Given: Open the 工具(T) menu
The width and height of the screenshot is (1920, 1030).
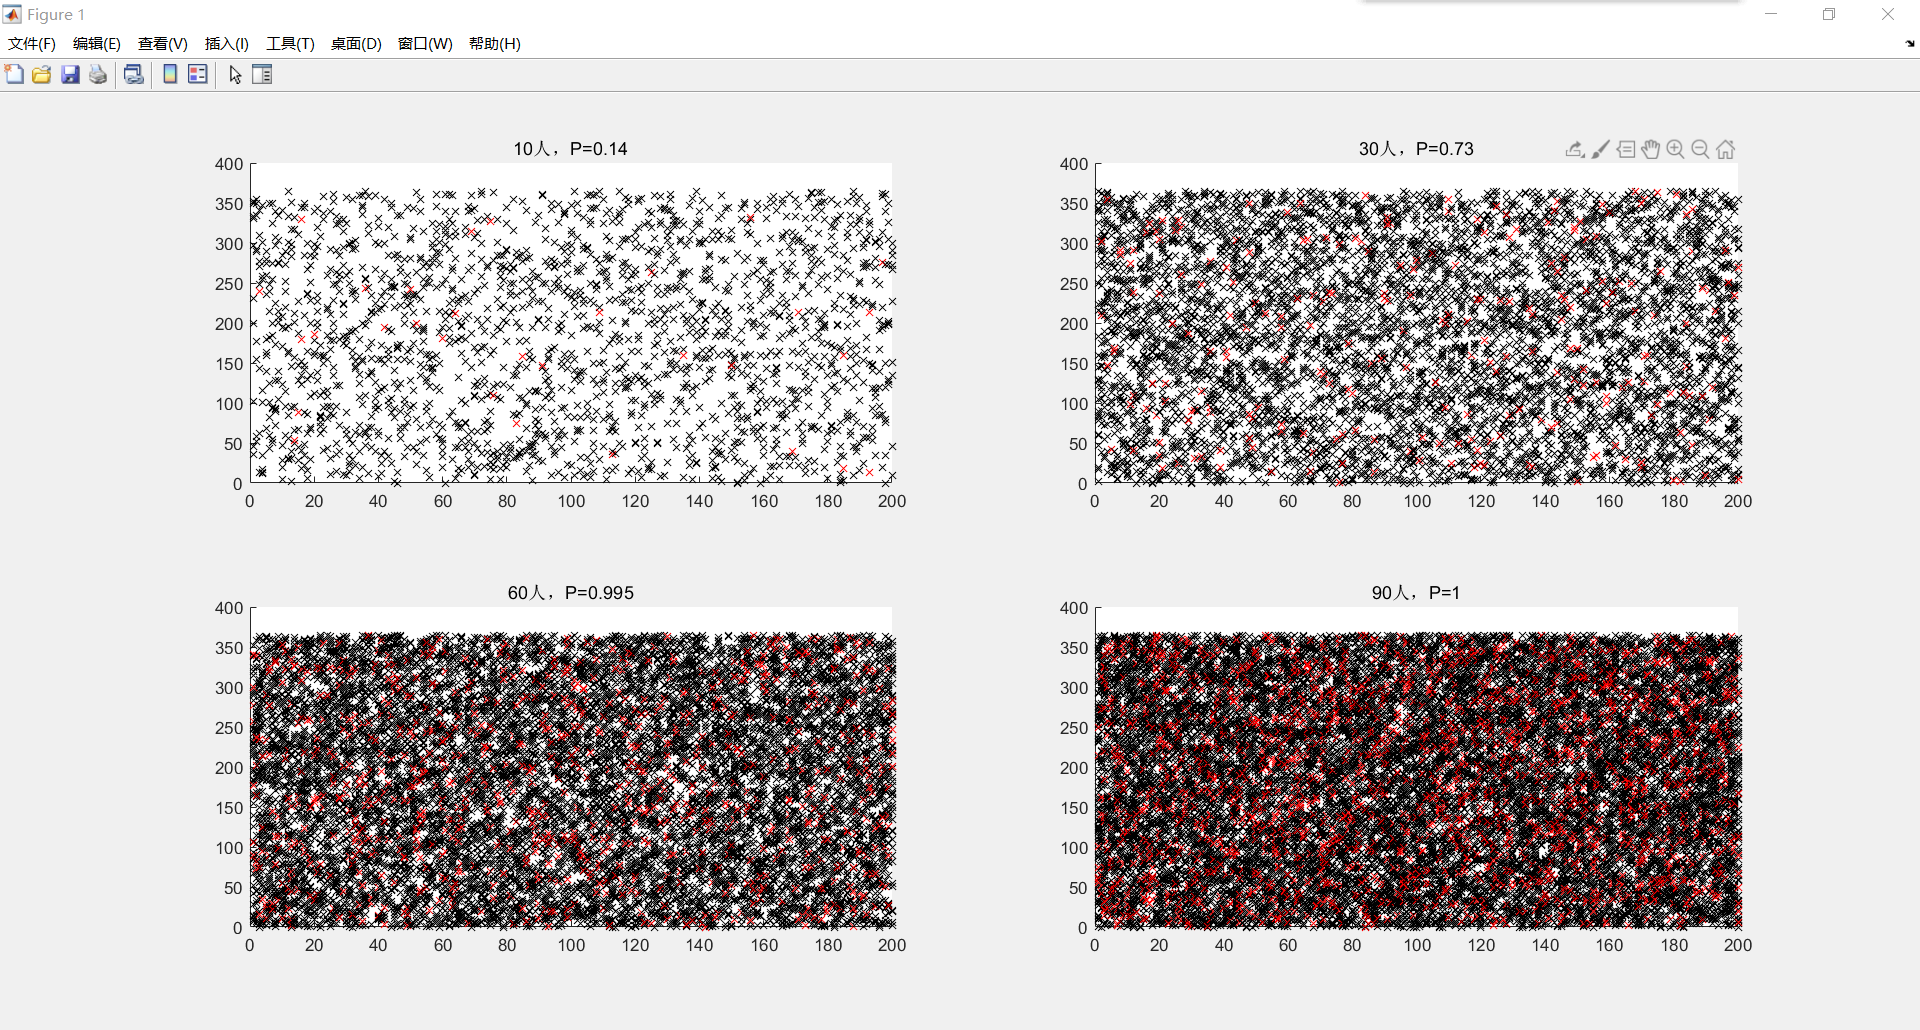Looking at the screenshot, I should pyautogui.click(x=290, y=44).
